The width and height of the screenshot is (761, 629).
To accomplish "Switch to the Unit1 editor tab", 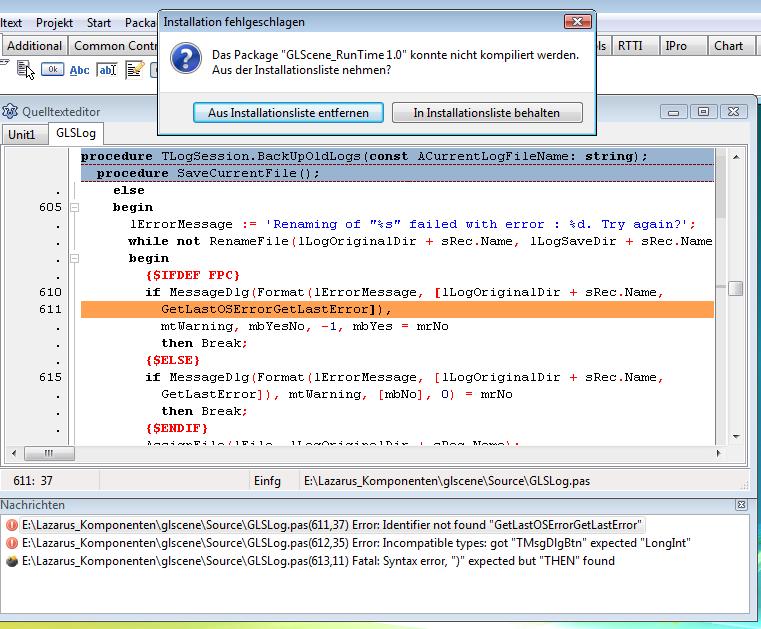I will click(x=22, y=134).
